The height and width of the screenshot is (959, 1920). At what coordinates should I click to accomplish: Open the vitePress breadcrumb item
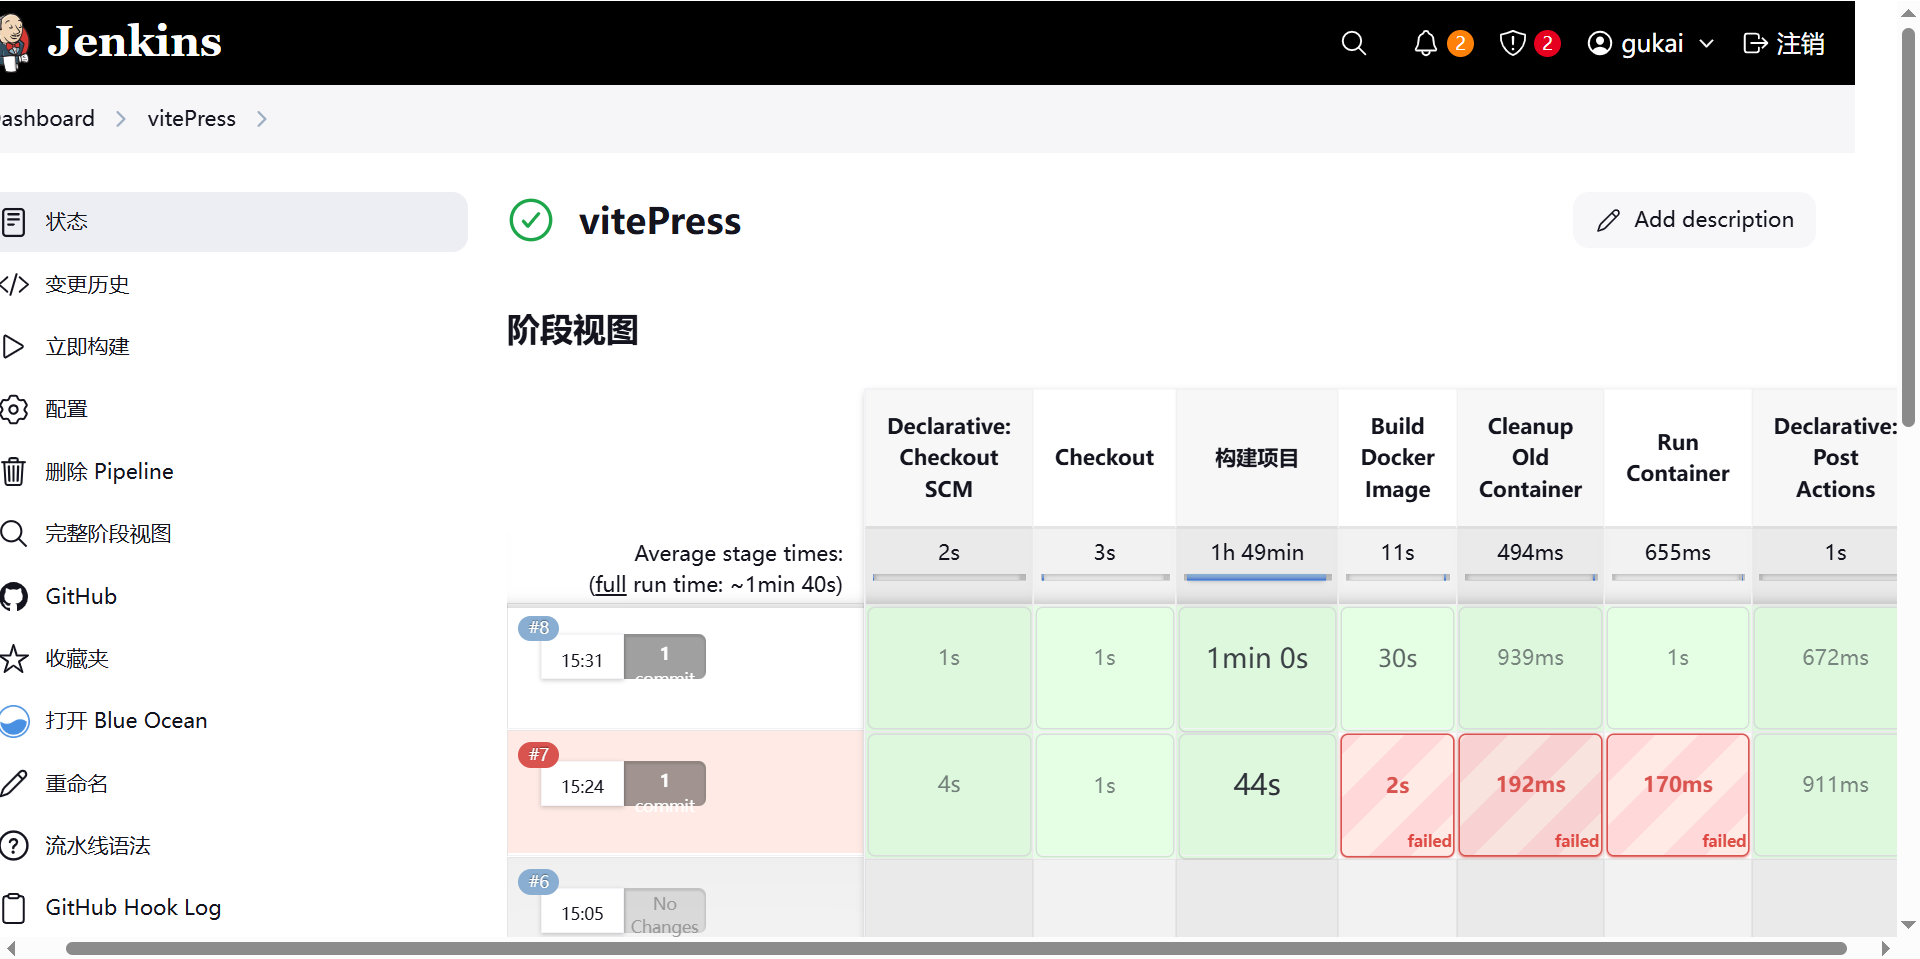[x=191, y=118]
